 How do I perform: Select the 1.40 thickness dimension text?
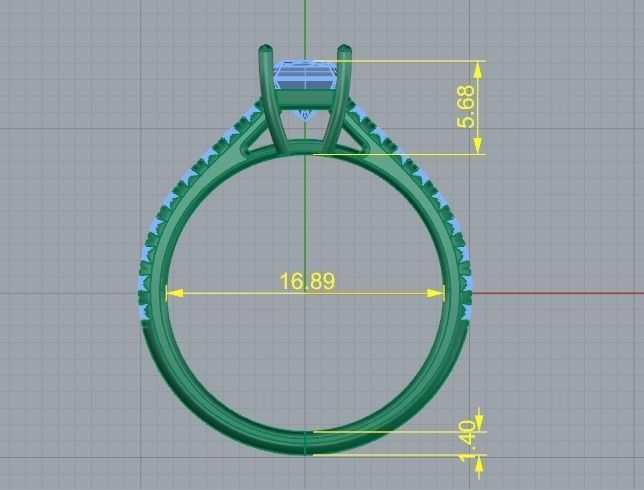coord(467,441)
